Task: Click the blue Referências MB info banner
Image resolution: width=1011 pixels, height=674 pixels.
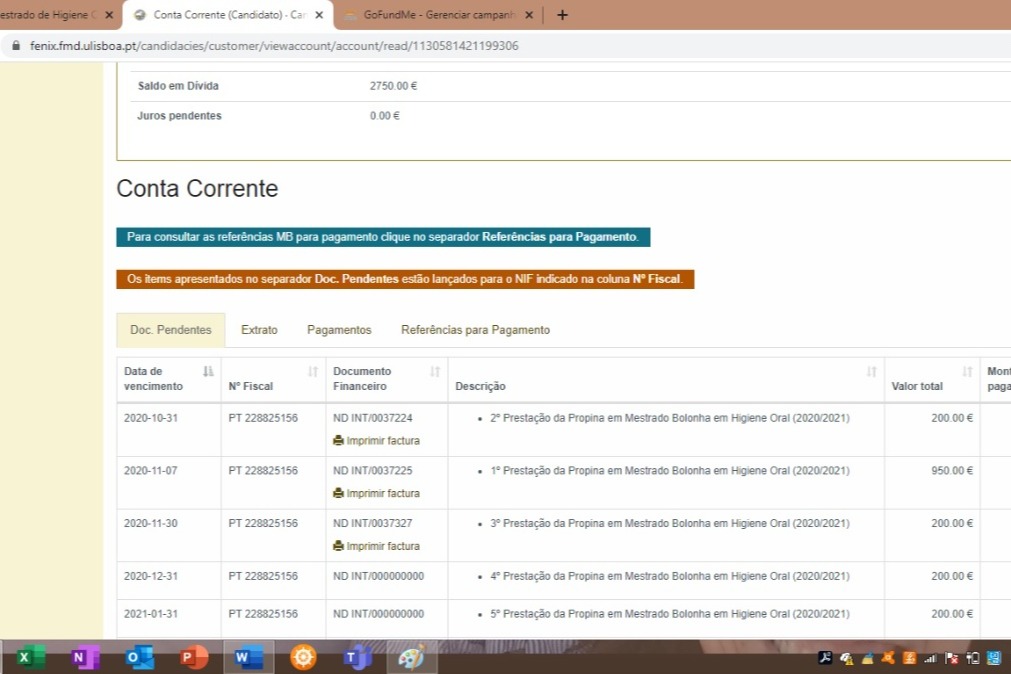Action: click(x=383, y=237)
